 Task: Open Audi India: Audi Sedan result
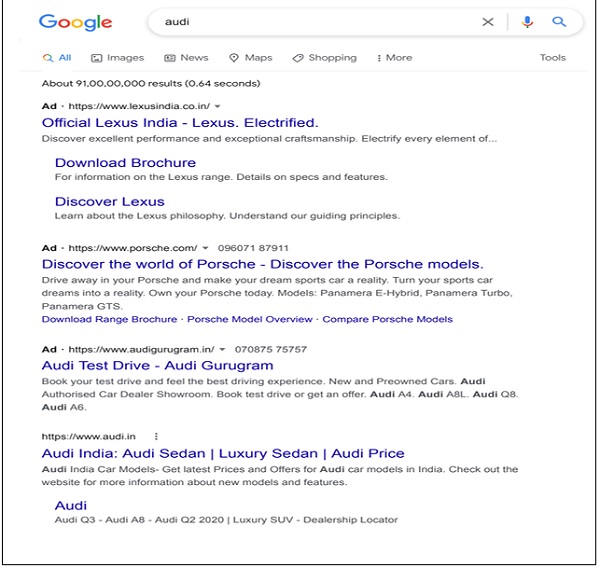[223, 454]
